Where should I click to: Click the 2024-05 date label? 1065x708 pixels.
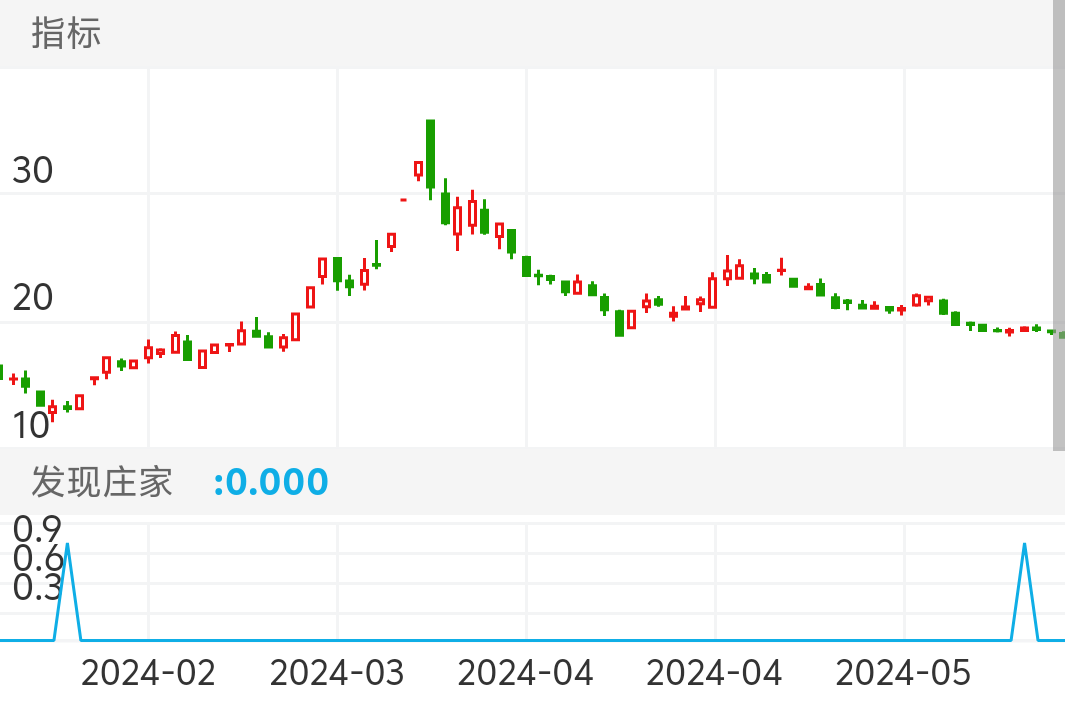click(903, 673)
